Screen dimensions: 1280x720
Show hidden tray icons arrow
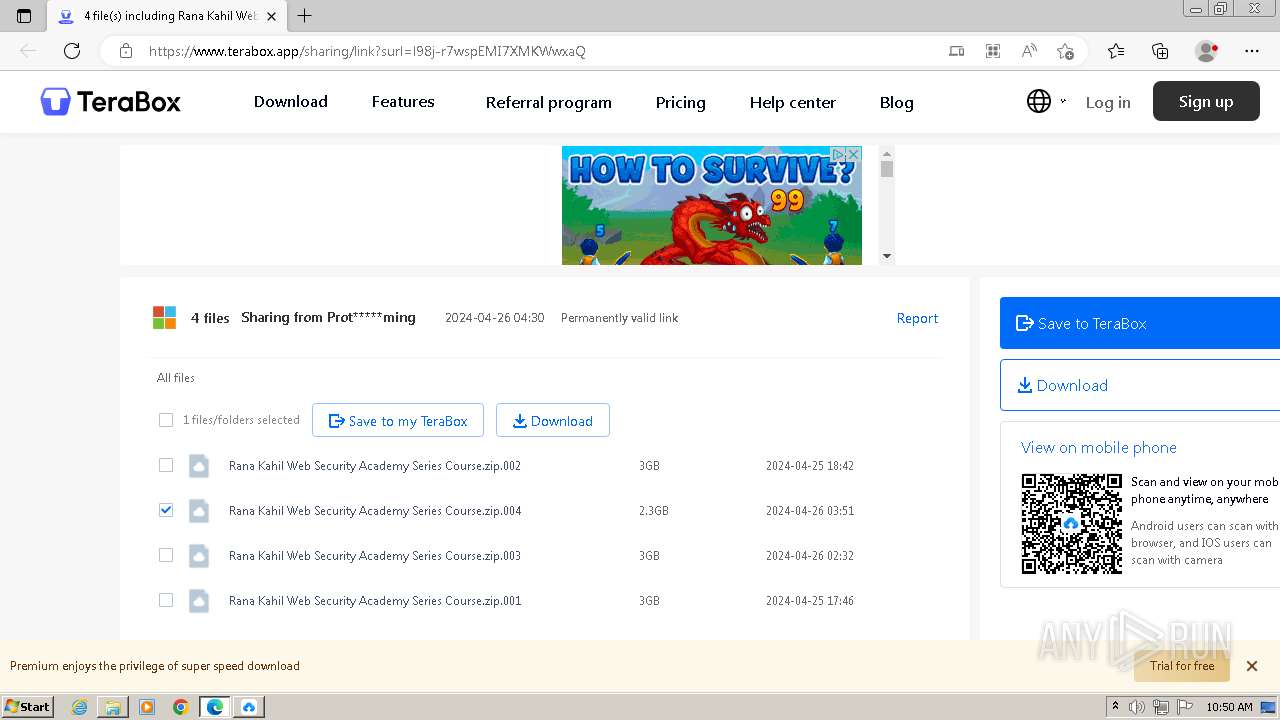coord(1115,707)
